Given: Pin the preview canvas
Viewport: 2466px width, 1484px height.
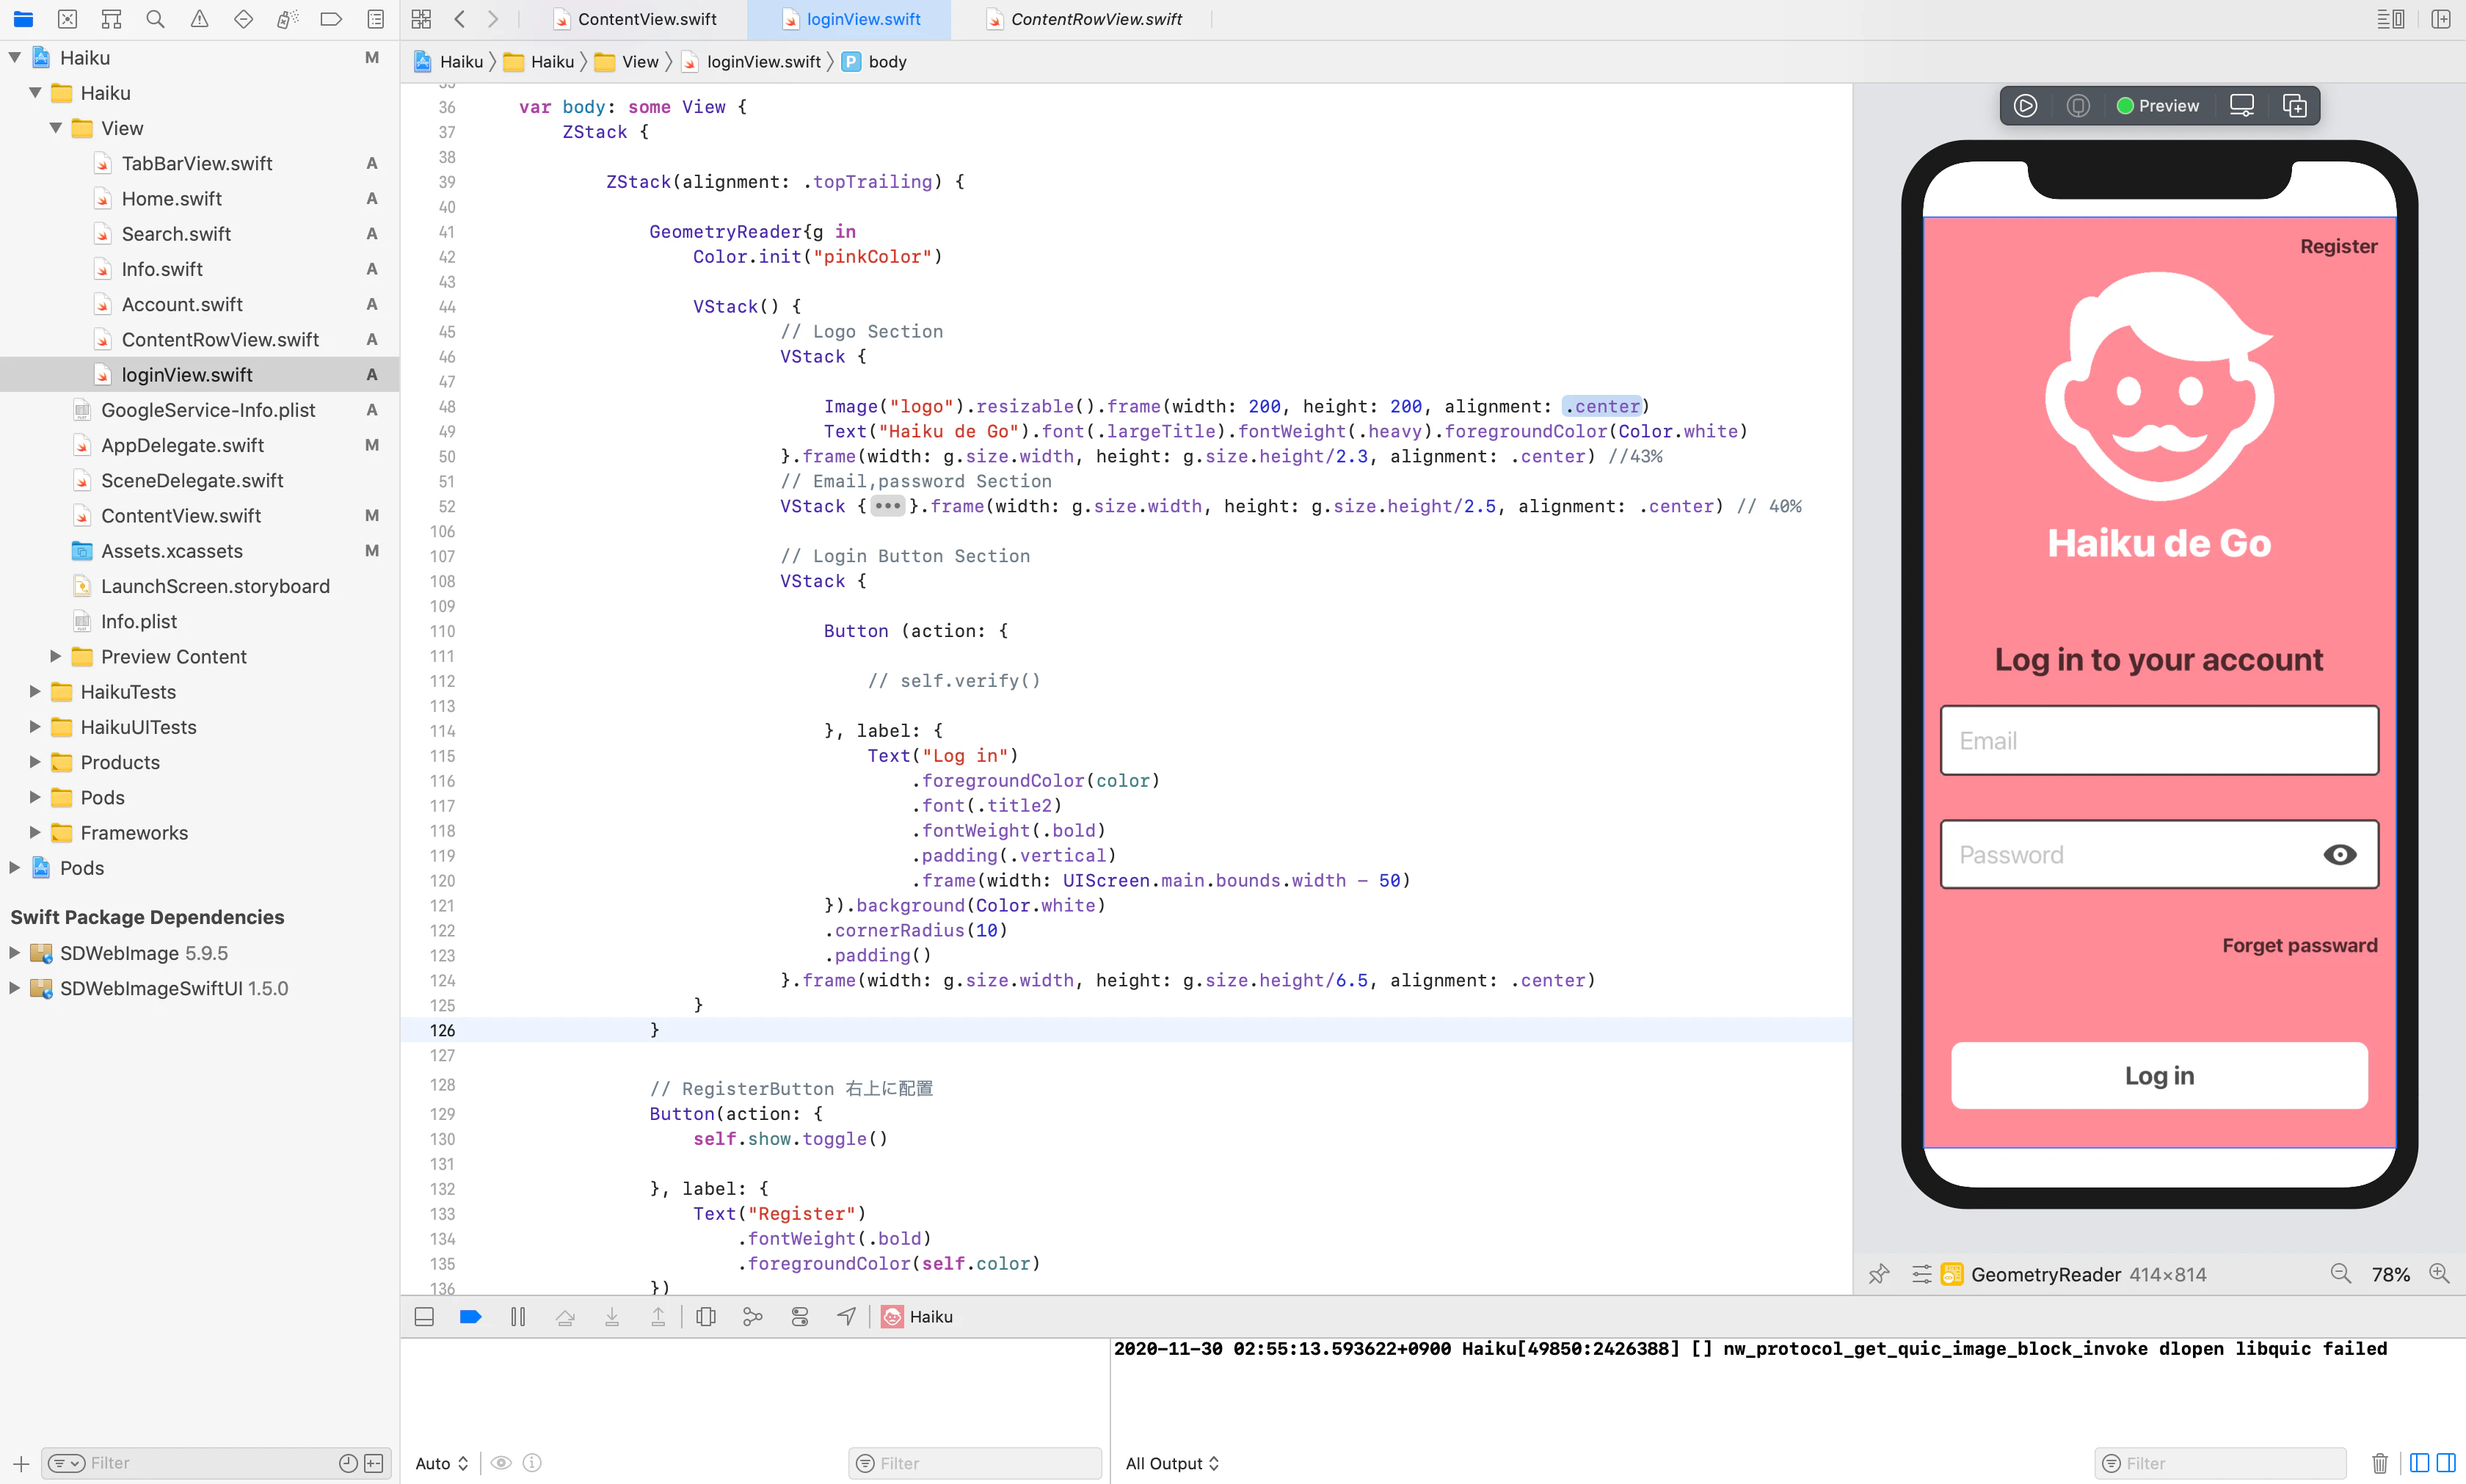Looking at the screenshot, I should click(x=1879, y=1274).
